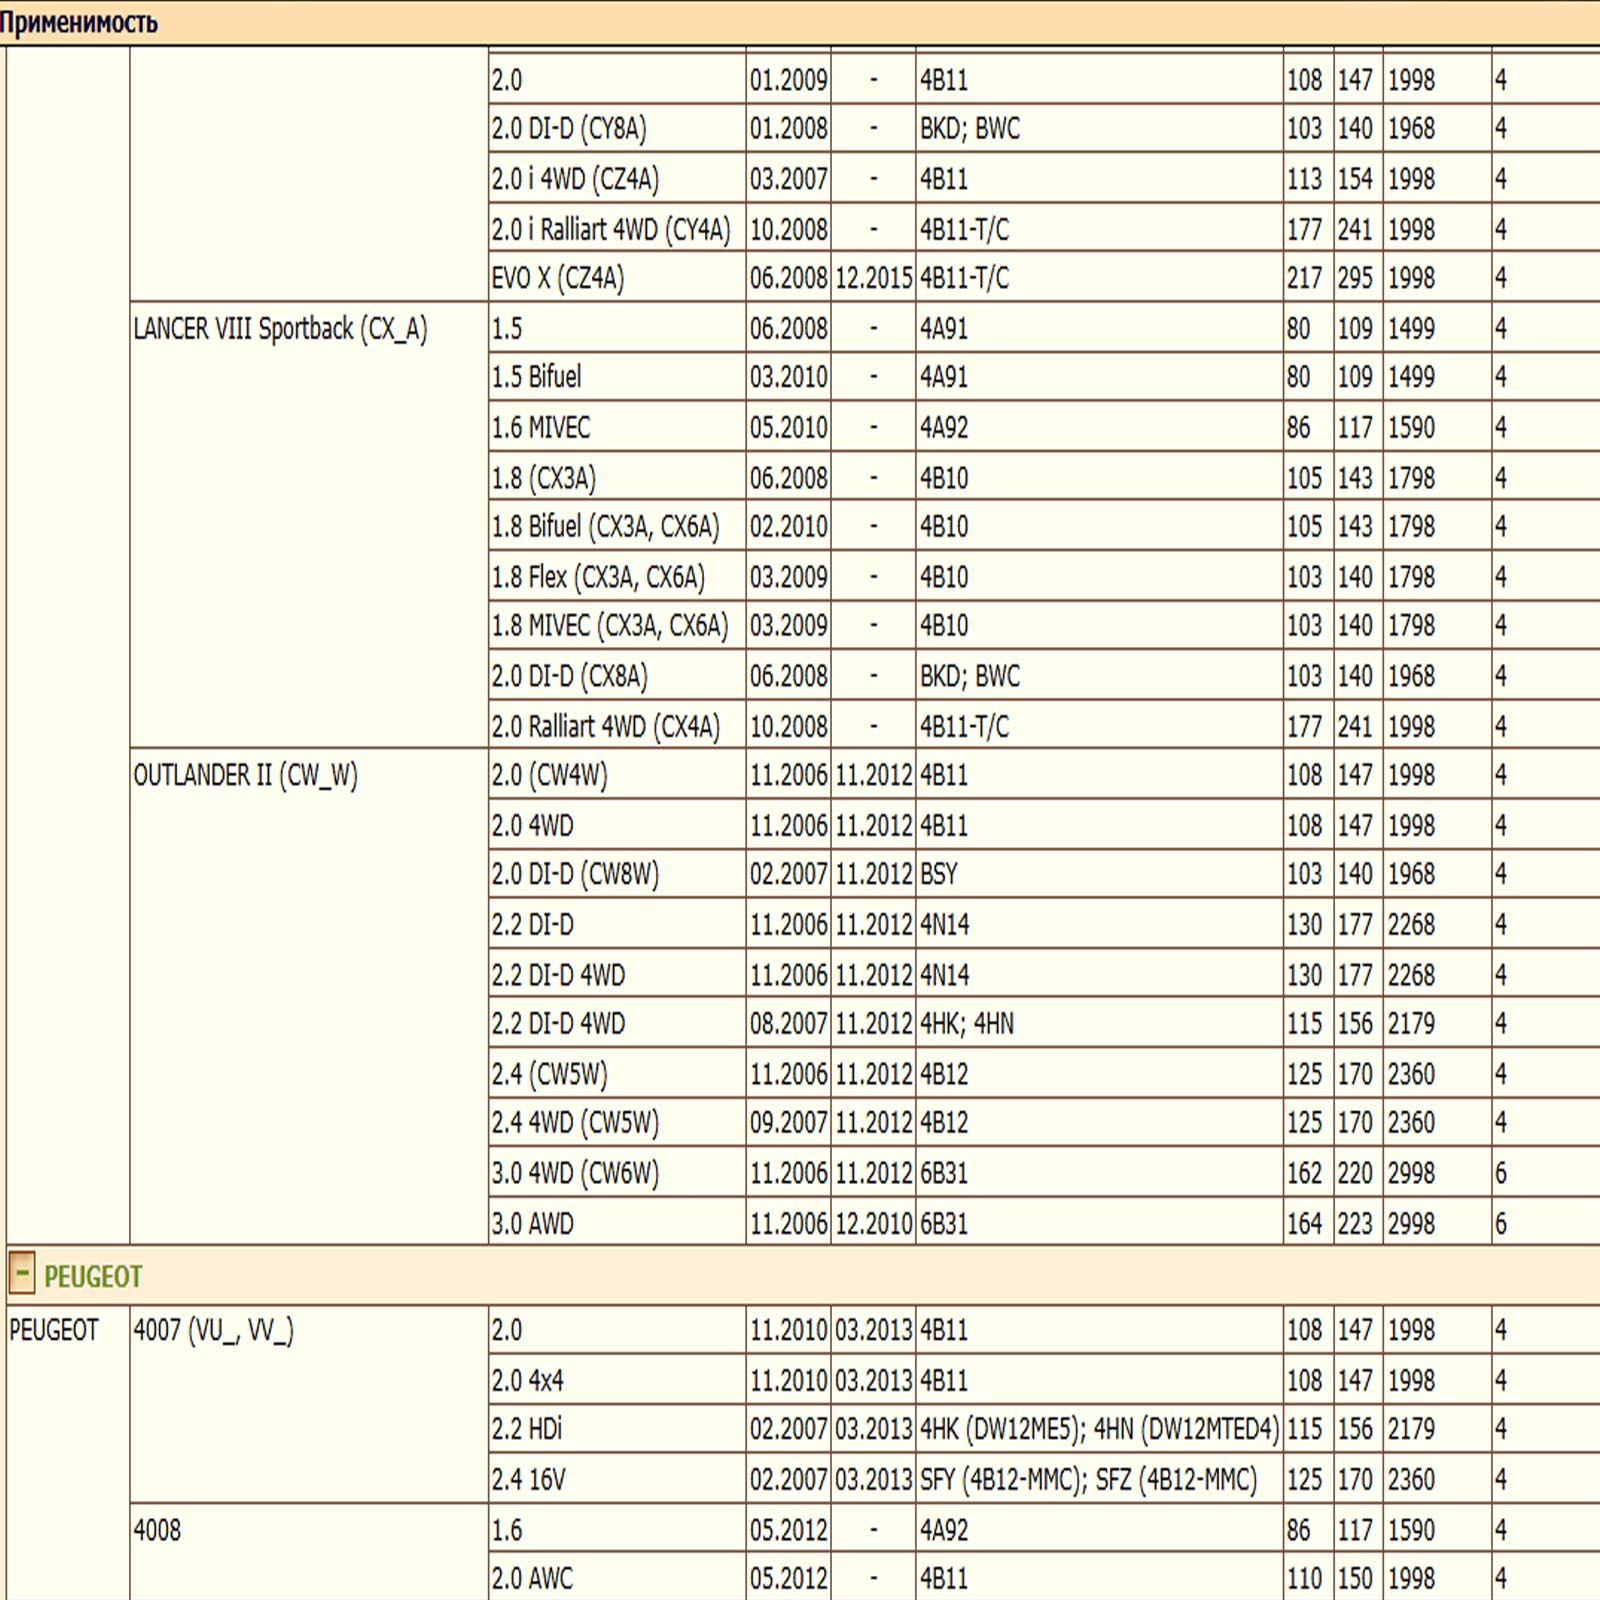Click the BSY engine code cell
The image size is (1600, 1600).
click(939, 875)
